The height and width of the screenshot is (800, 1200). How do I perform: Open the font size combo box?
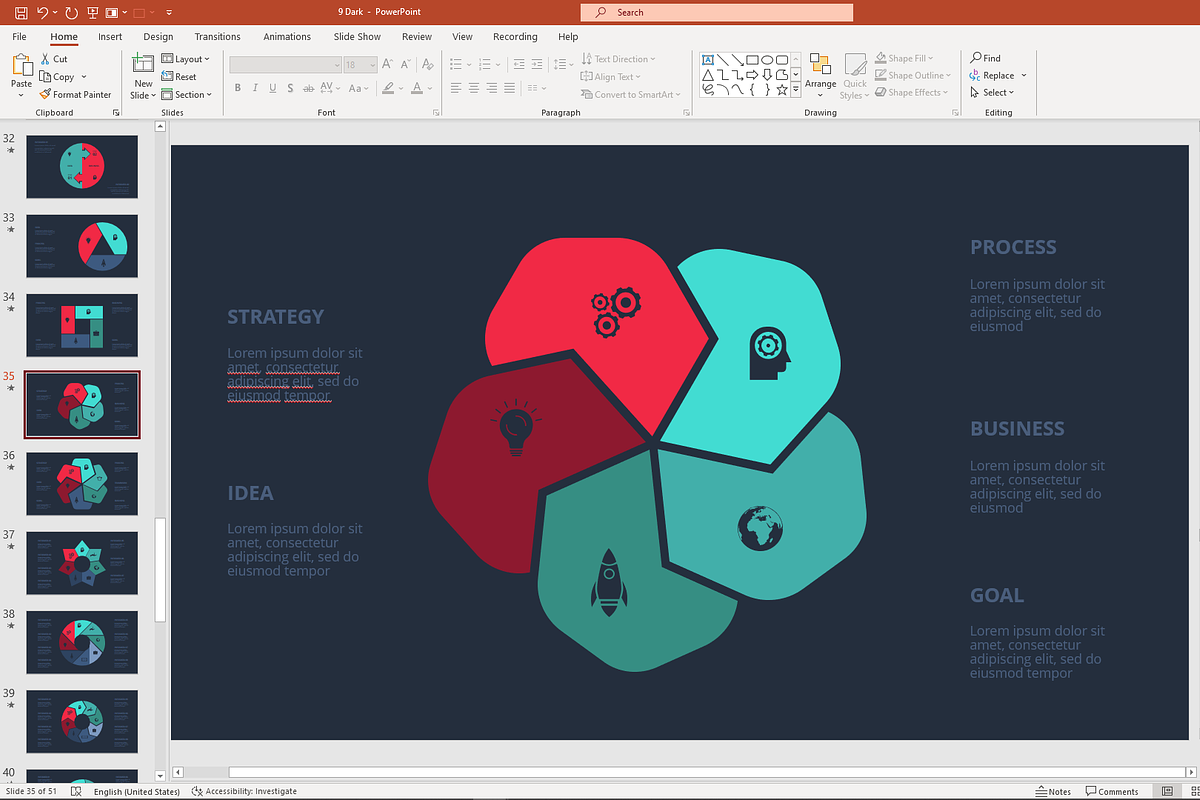click(x=359, y=64)
